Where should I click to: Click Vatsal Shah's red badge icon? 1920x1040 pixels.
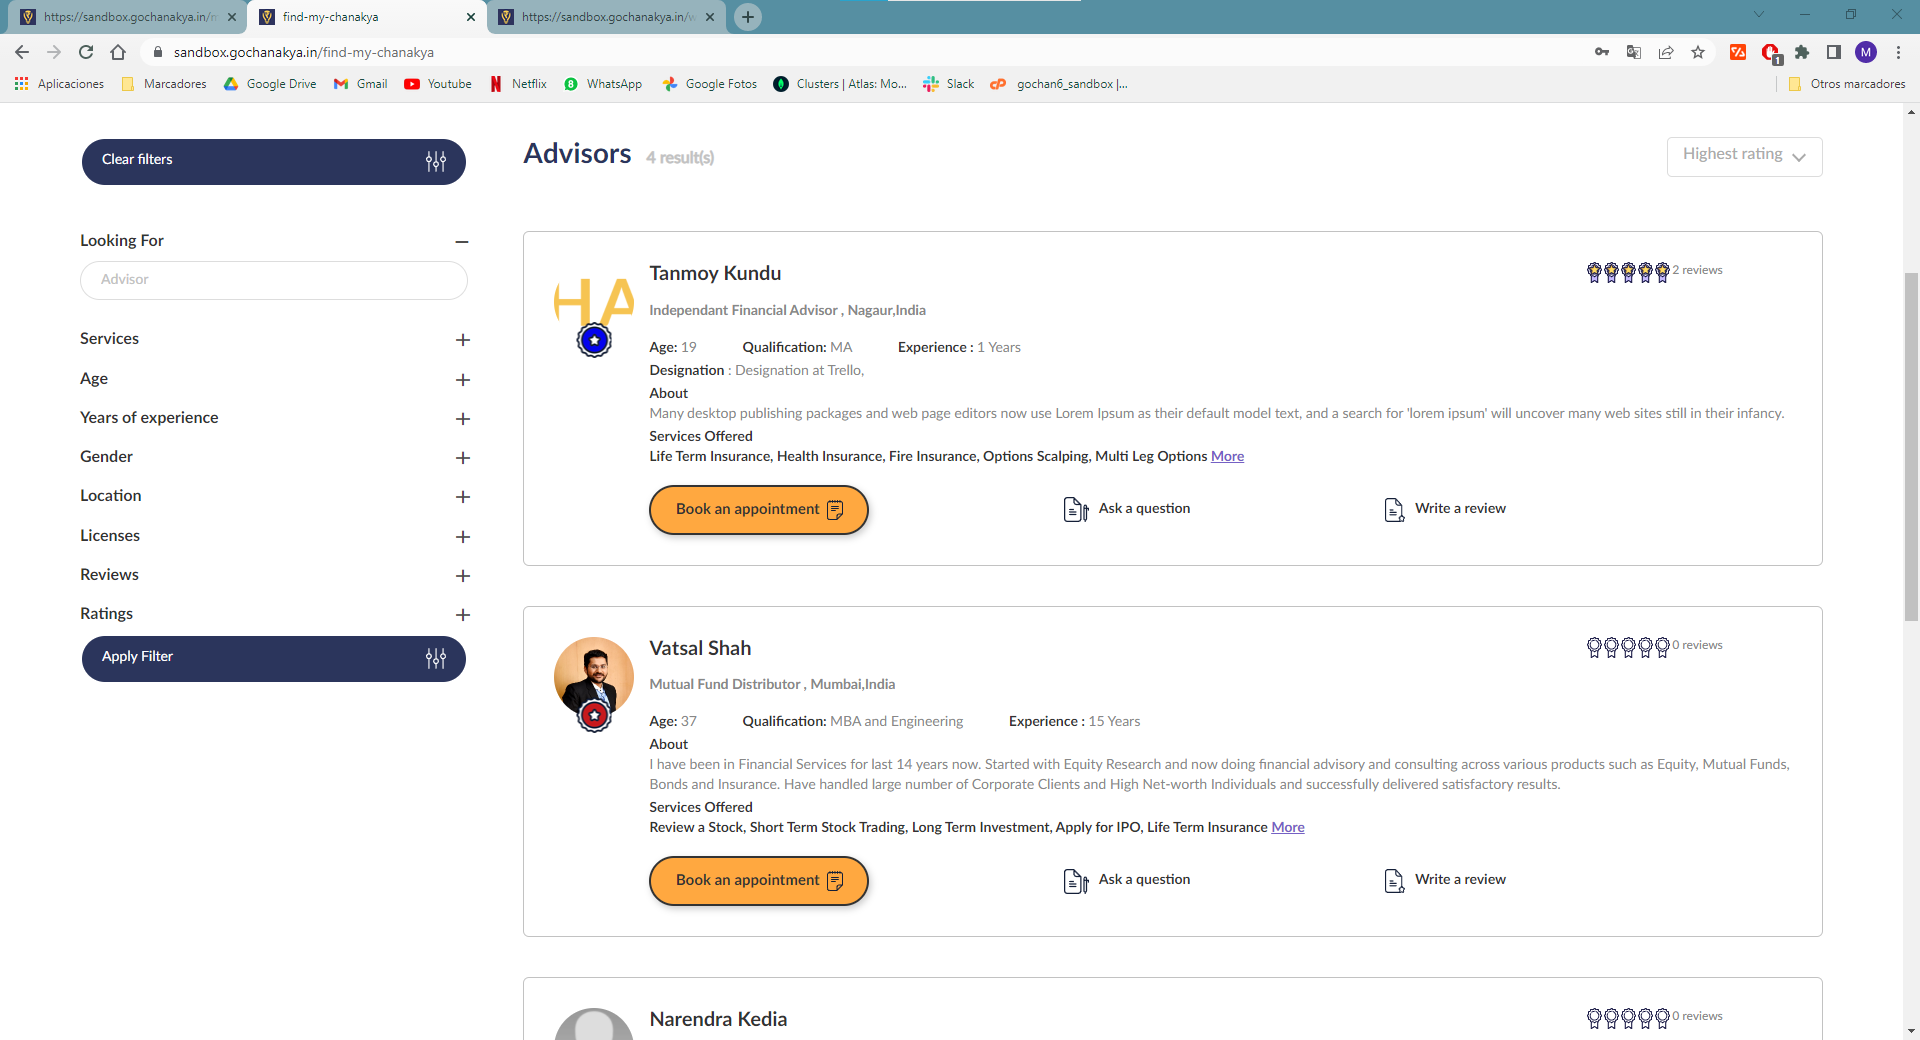pyautogui.click(x=594, y=716)
